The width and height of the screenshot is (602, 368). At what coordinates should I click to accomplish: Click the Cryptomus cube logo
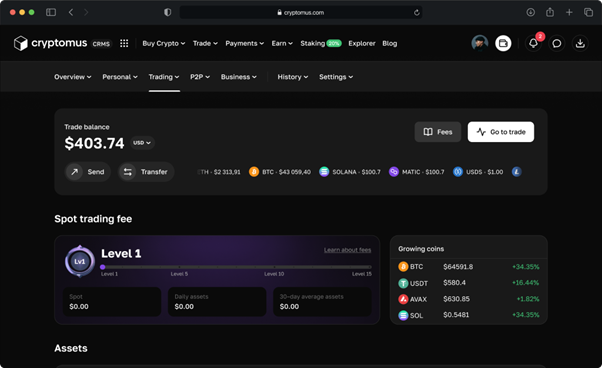click(x=20, y=43)
